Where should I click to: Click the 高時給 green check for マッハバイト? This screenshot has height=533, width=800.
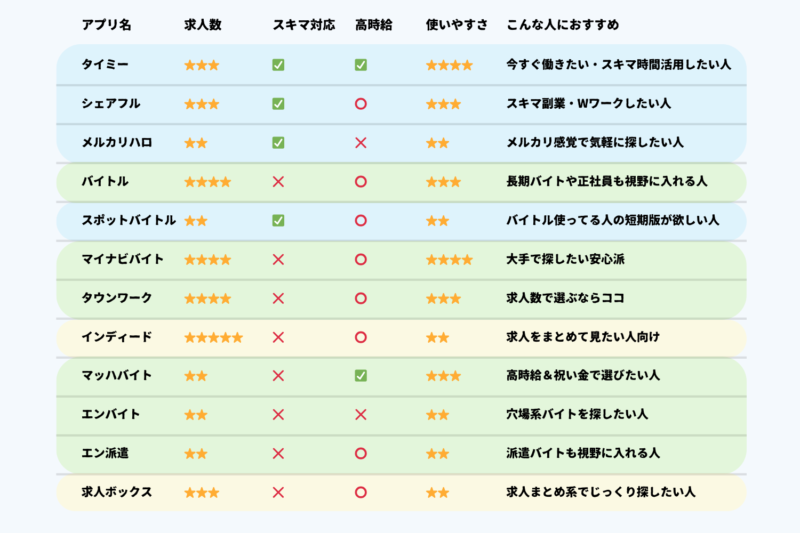(361, 376)
